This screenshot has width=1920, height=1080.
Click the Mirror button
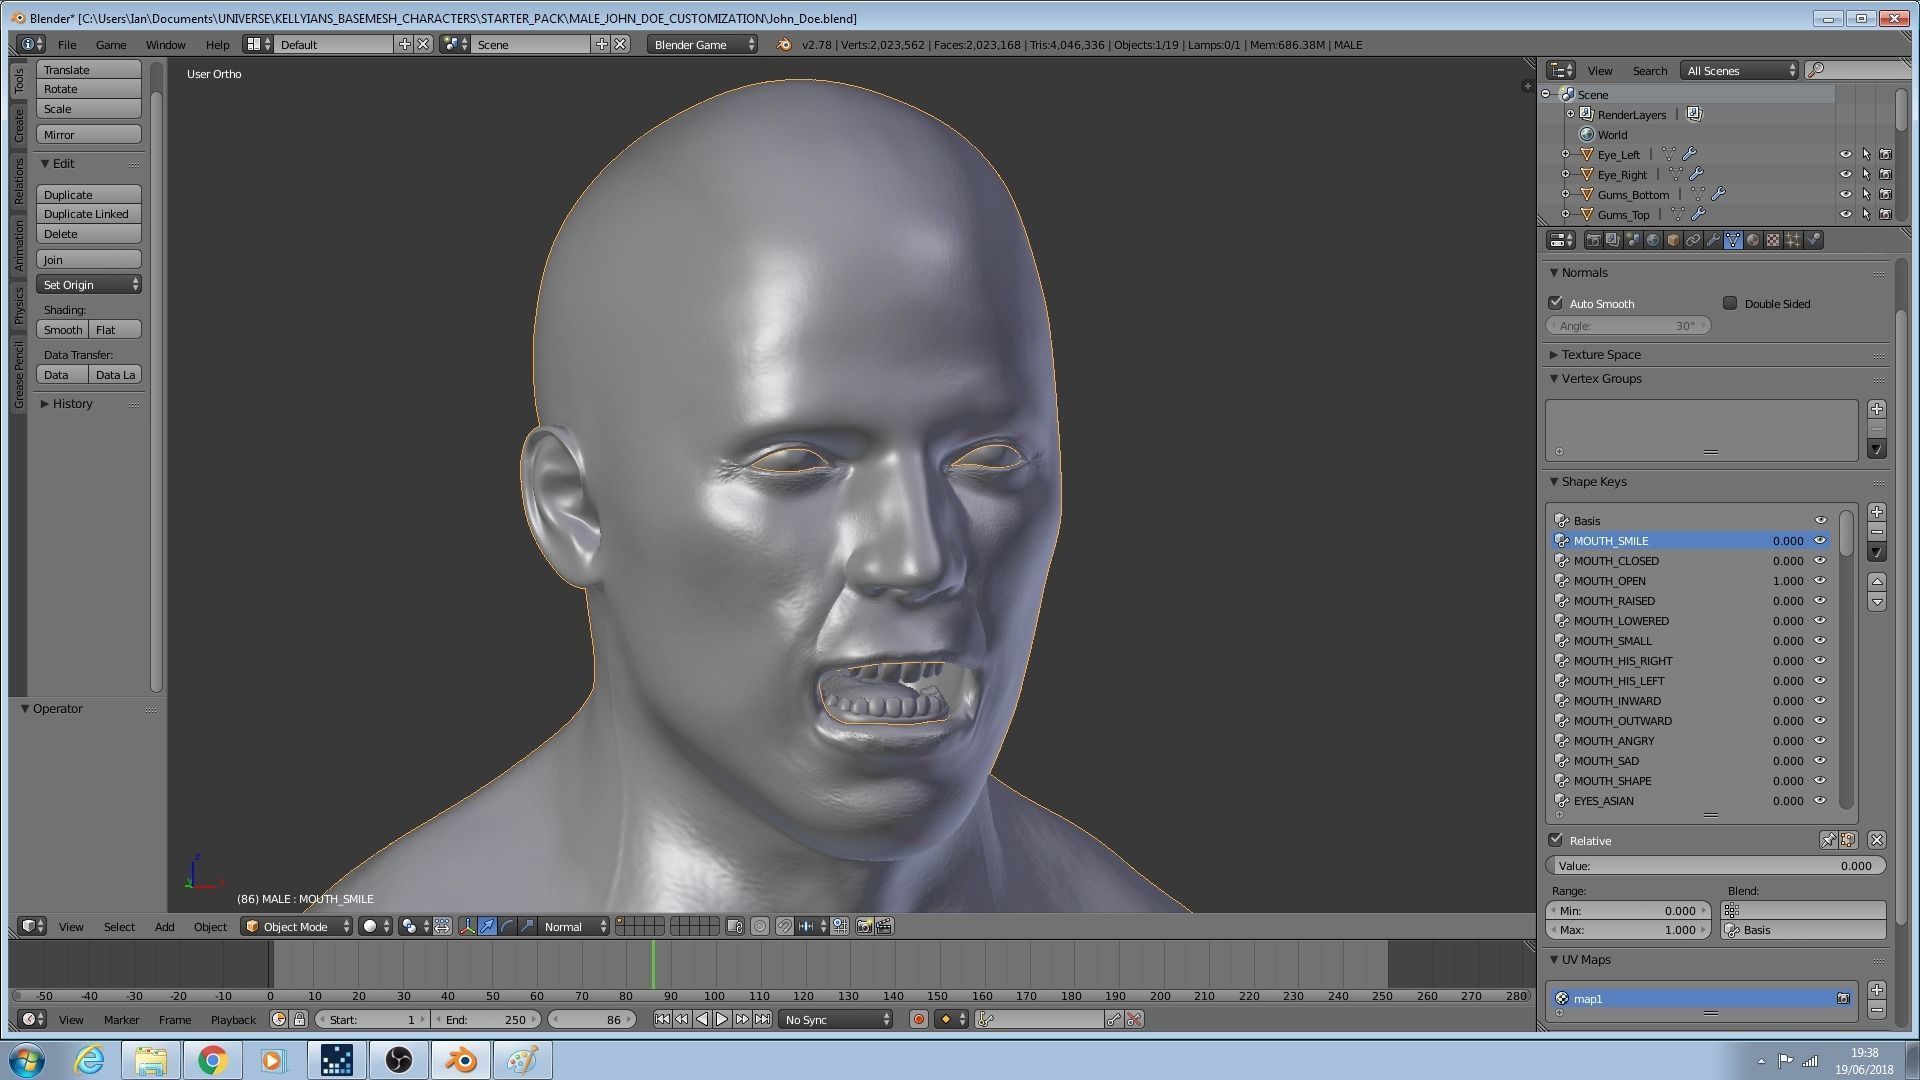click(x=89, y=134)
